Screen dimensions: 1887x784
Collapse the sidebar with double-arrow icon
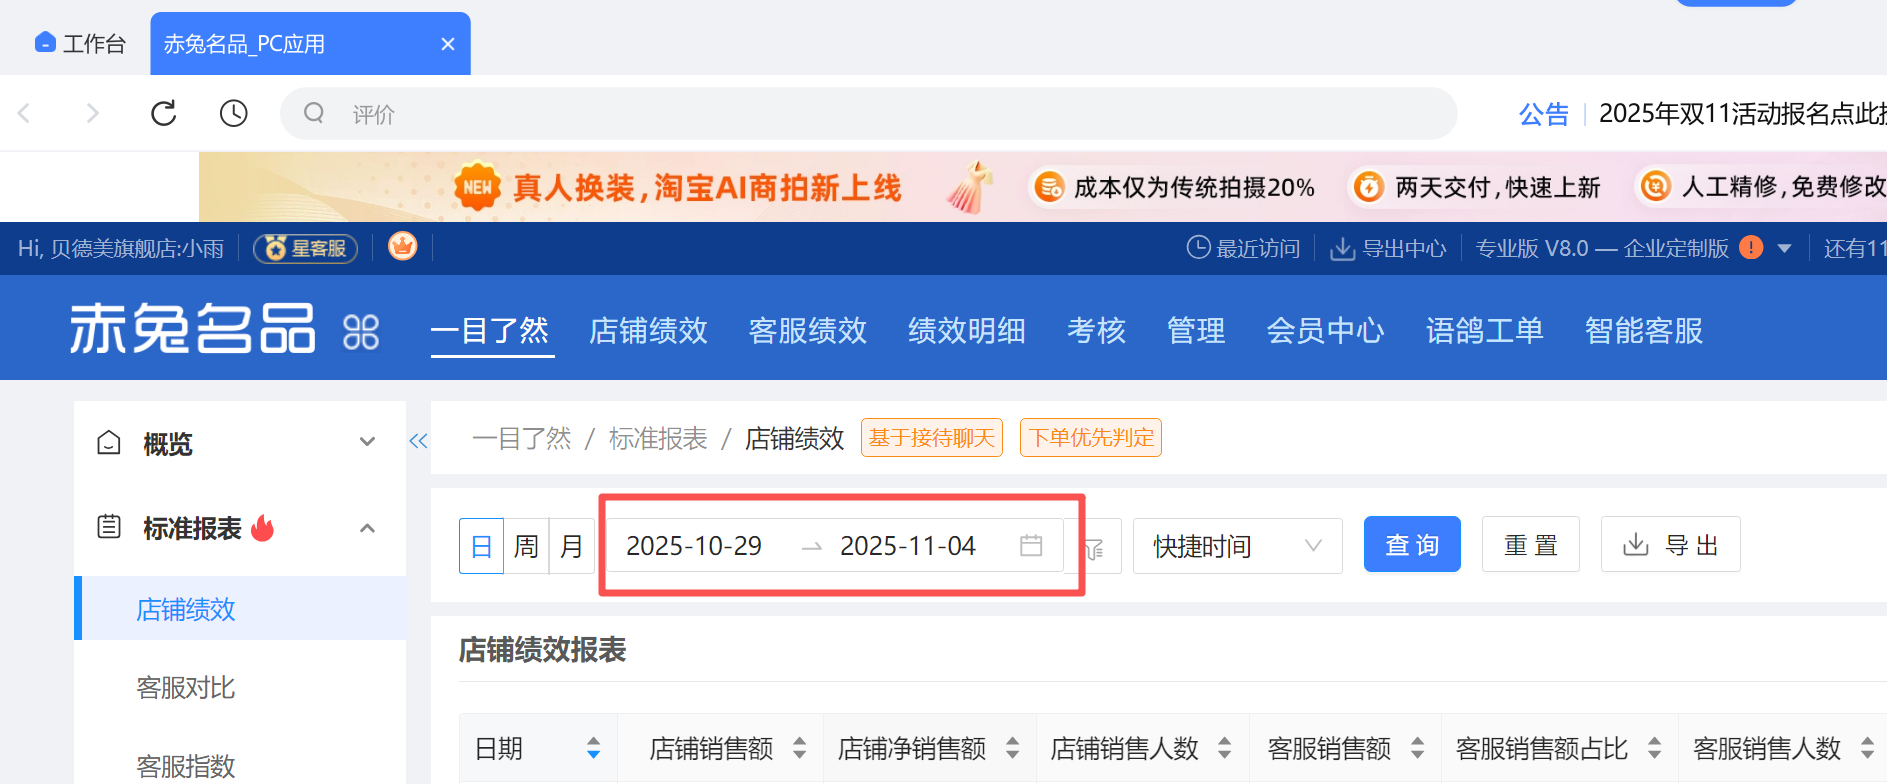pos(418,441)
